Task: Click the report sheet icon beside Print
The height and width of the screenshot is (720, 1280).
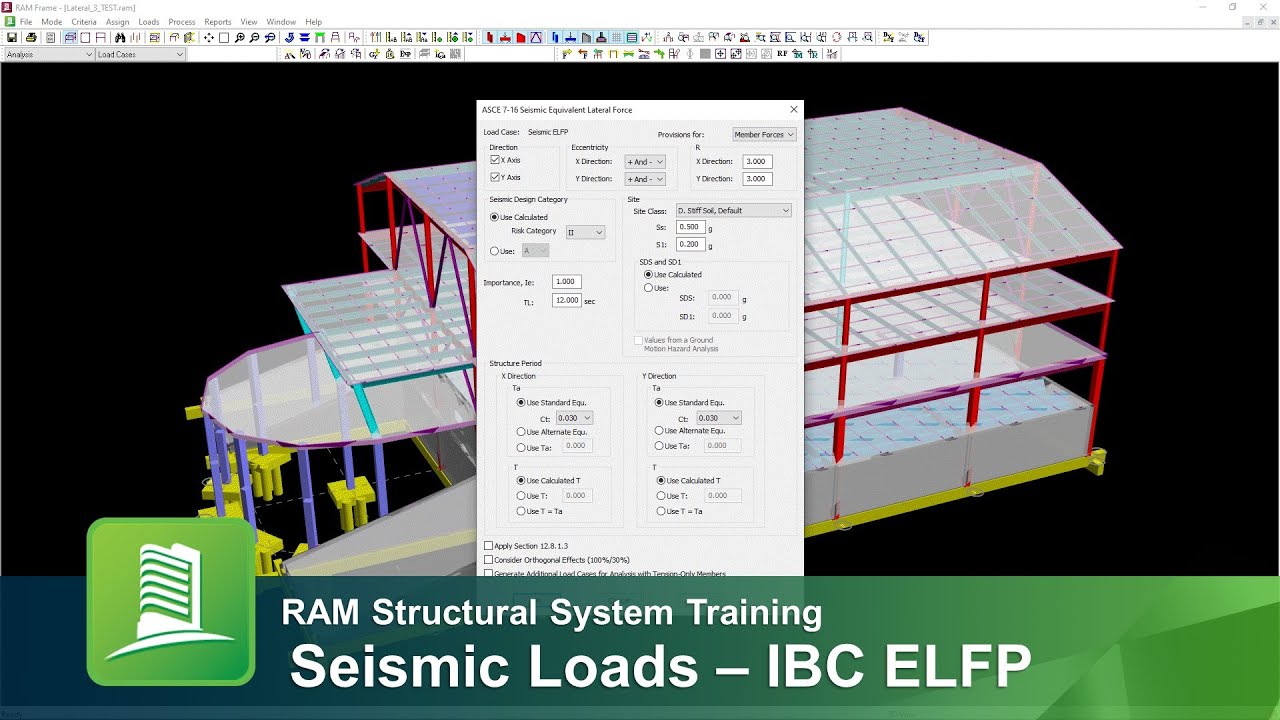Action: 50,38
